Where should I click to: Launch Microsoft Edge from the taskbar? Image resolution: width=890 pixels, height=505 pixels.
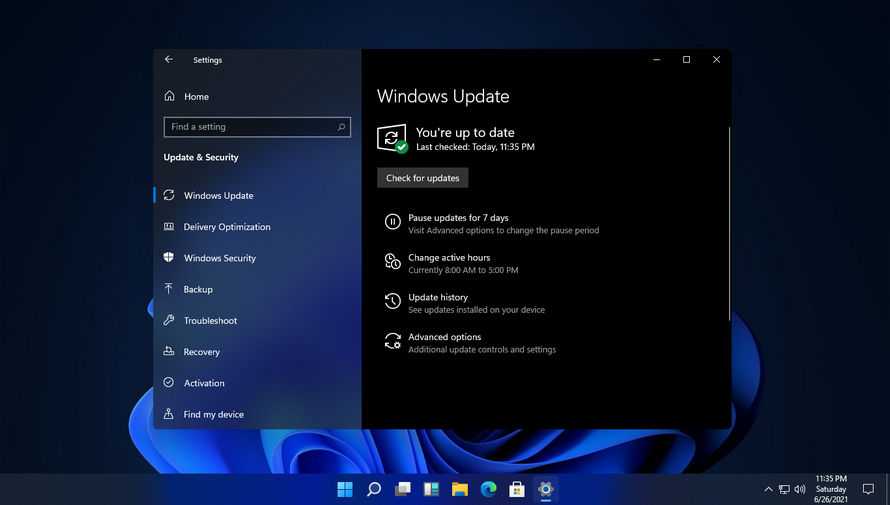[x=488, y=489]
